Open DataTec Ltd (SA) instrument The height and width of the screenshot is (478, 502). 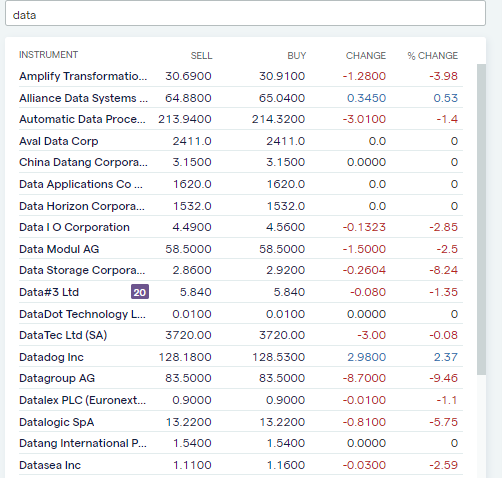tap(63, 335)
